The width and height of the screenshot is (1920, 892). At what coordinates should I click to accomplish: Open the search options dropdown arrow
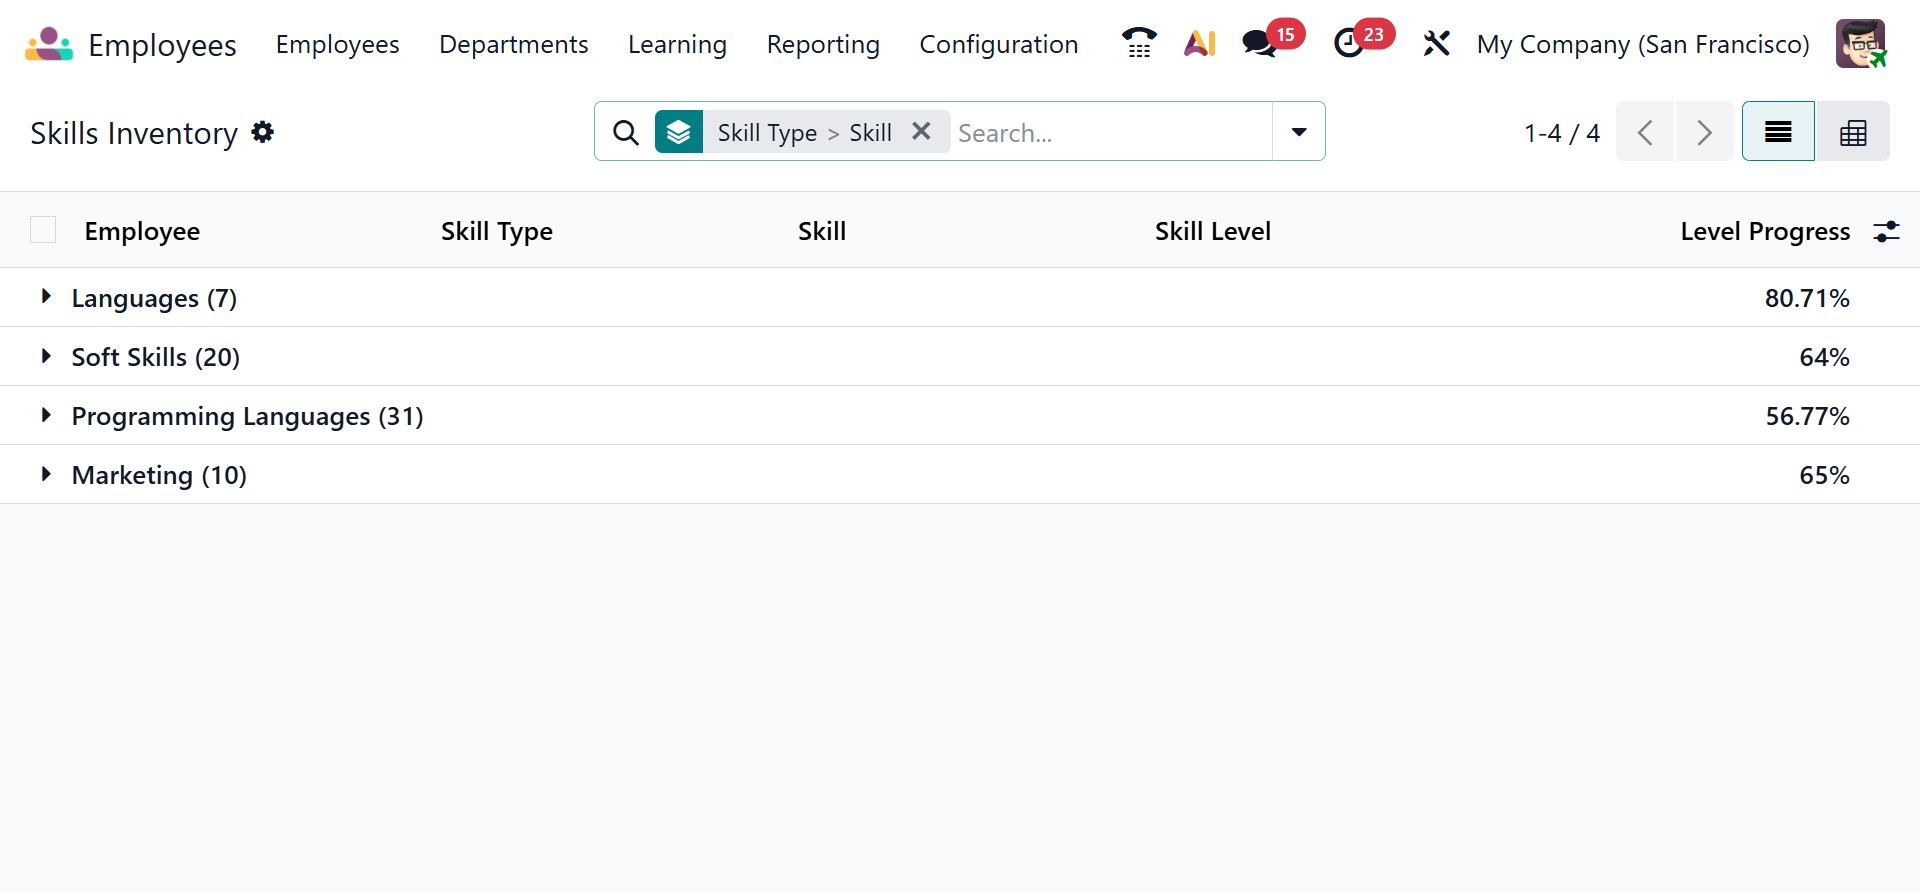pyautogui.click(x=1299, y=132)
